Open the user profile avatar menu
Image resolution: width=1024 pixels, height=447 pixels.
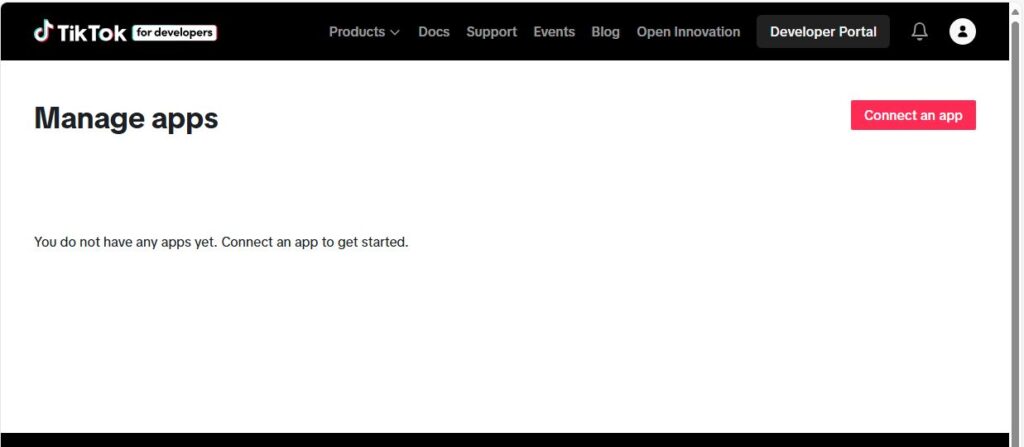pyautogui.click(x=962, y=32)
